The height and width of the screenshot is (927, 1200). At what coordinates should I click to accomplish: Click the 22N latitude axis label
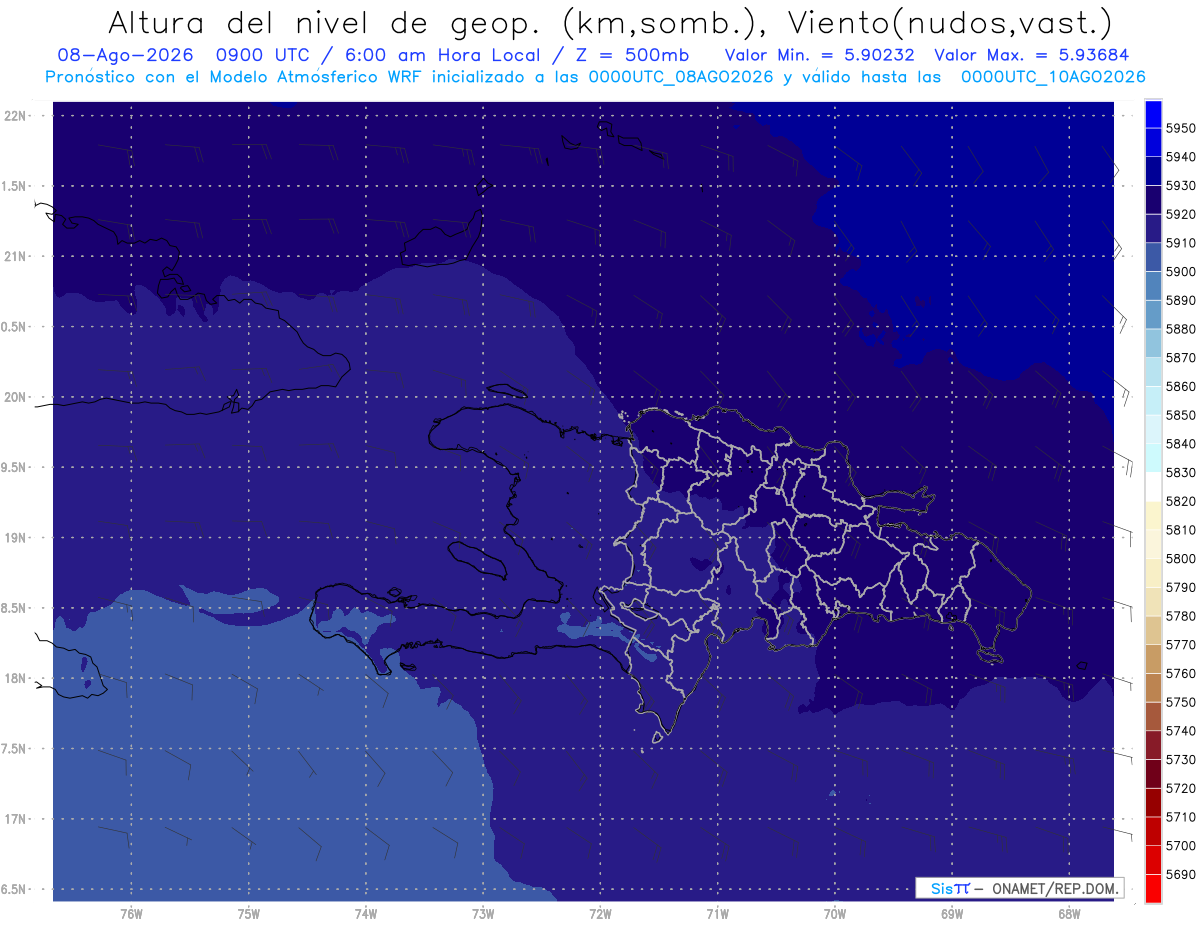tap(17, 116)
